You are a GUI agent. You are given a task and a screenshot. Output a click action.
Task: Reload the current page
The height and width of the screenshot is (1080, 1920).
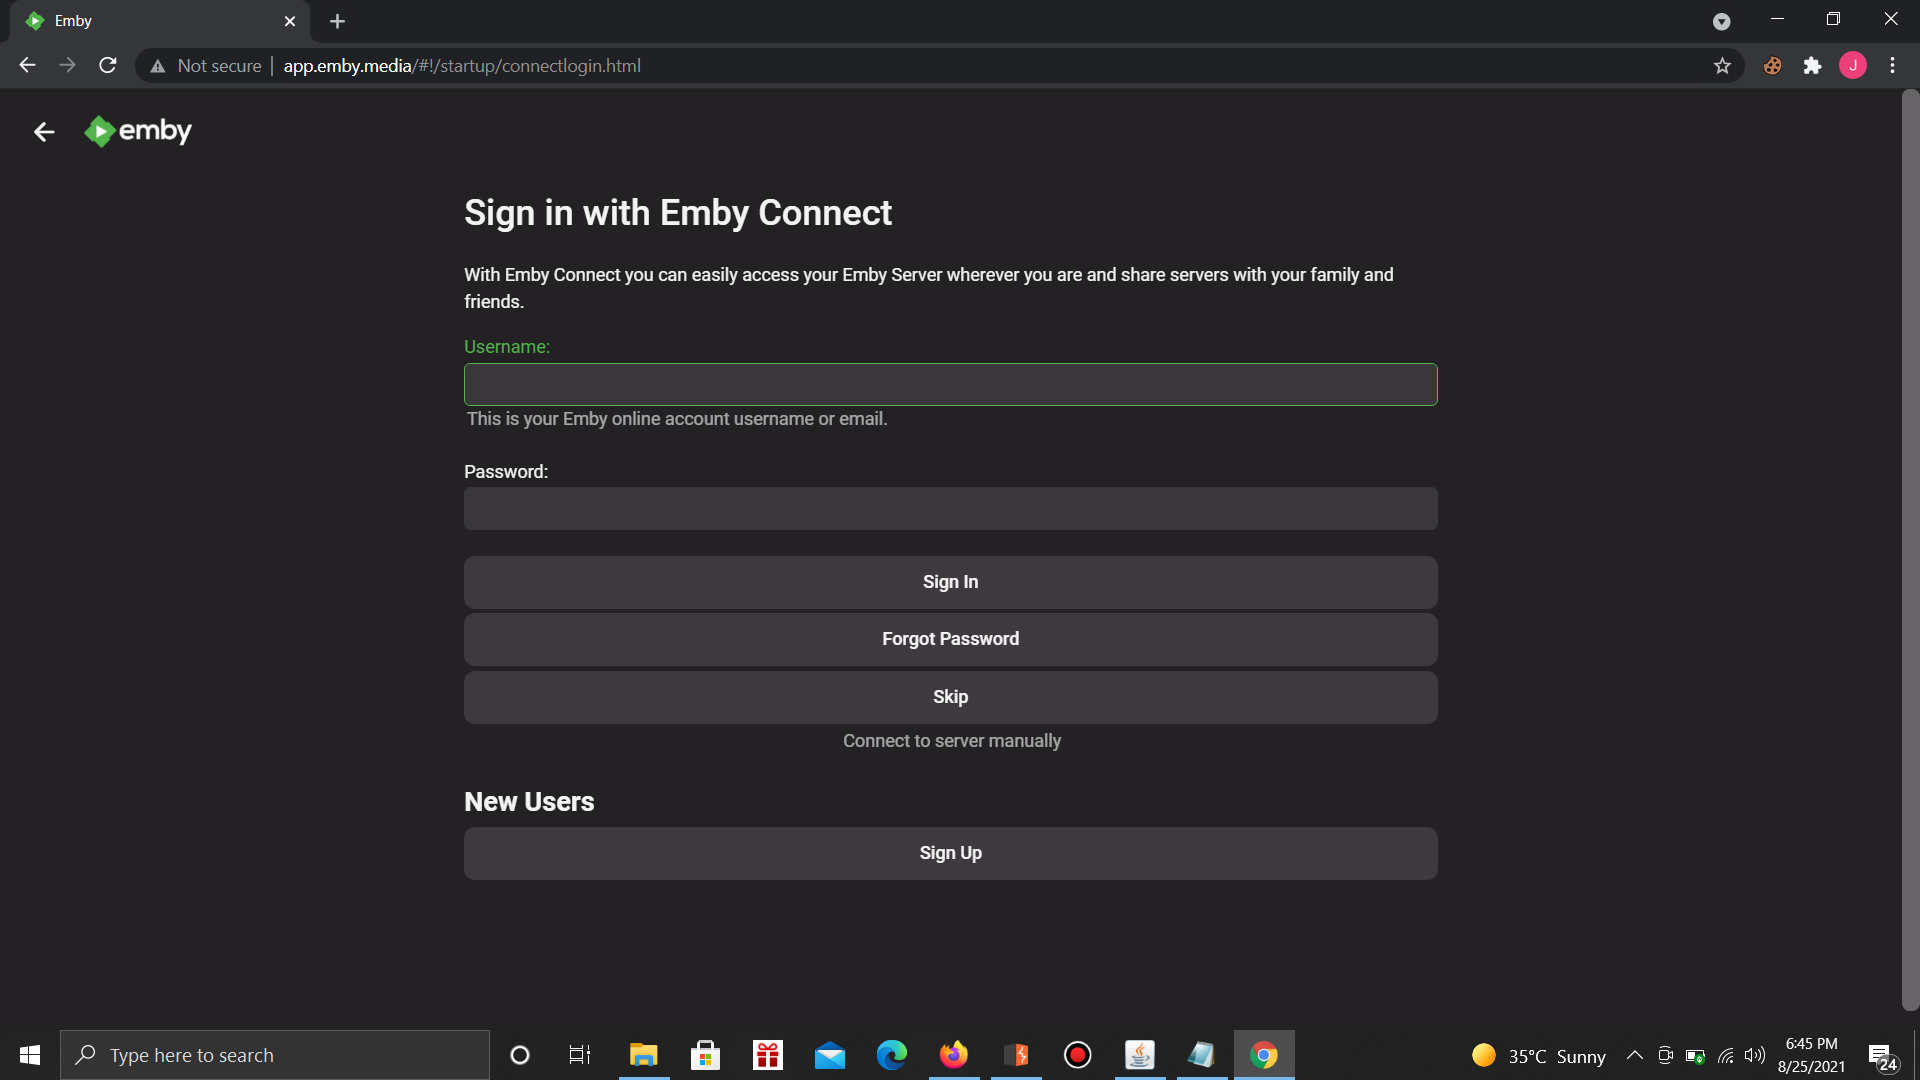[107, 65]
